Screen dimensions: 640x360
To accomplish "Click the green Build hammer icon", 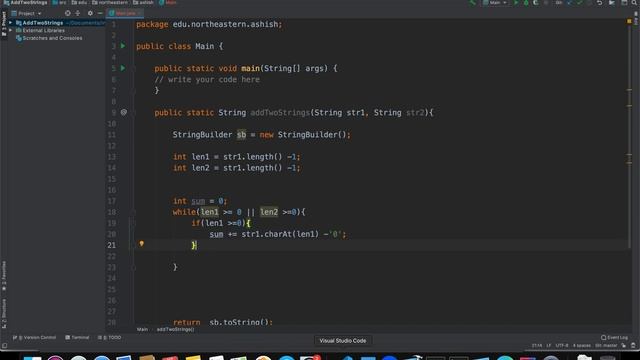I will point(472,3).
